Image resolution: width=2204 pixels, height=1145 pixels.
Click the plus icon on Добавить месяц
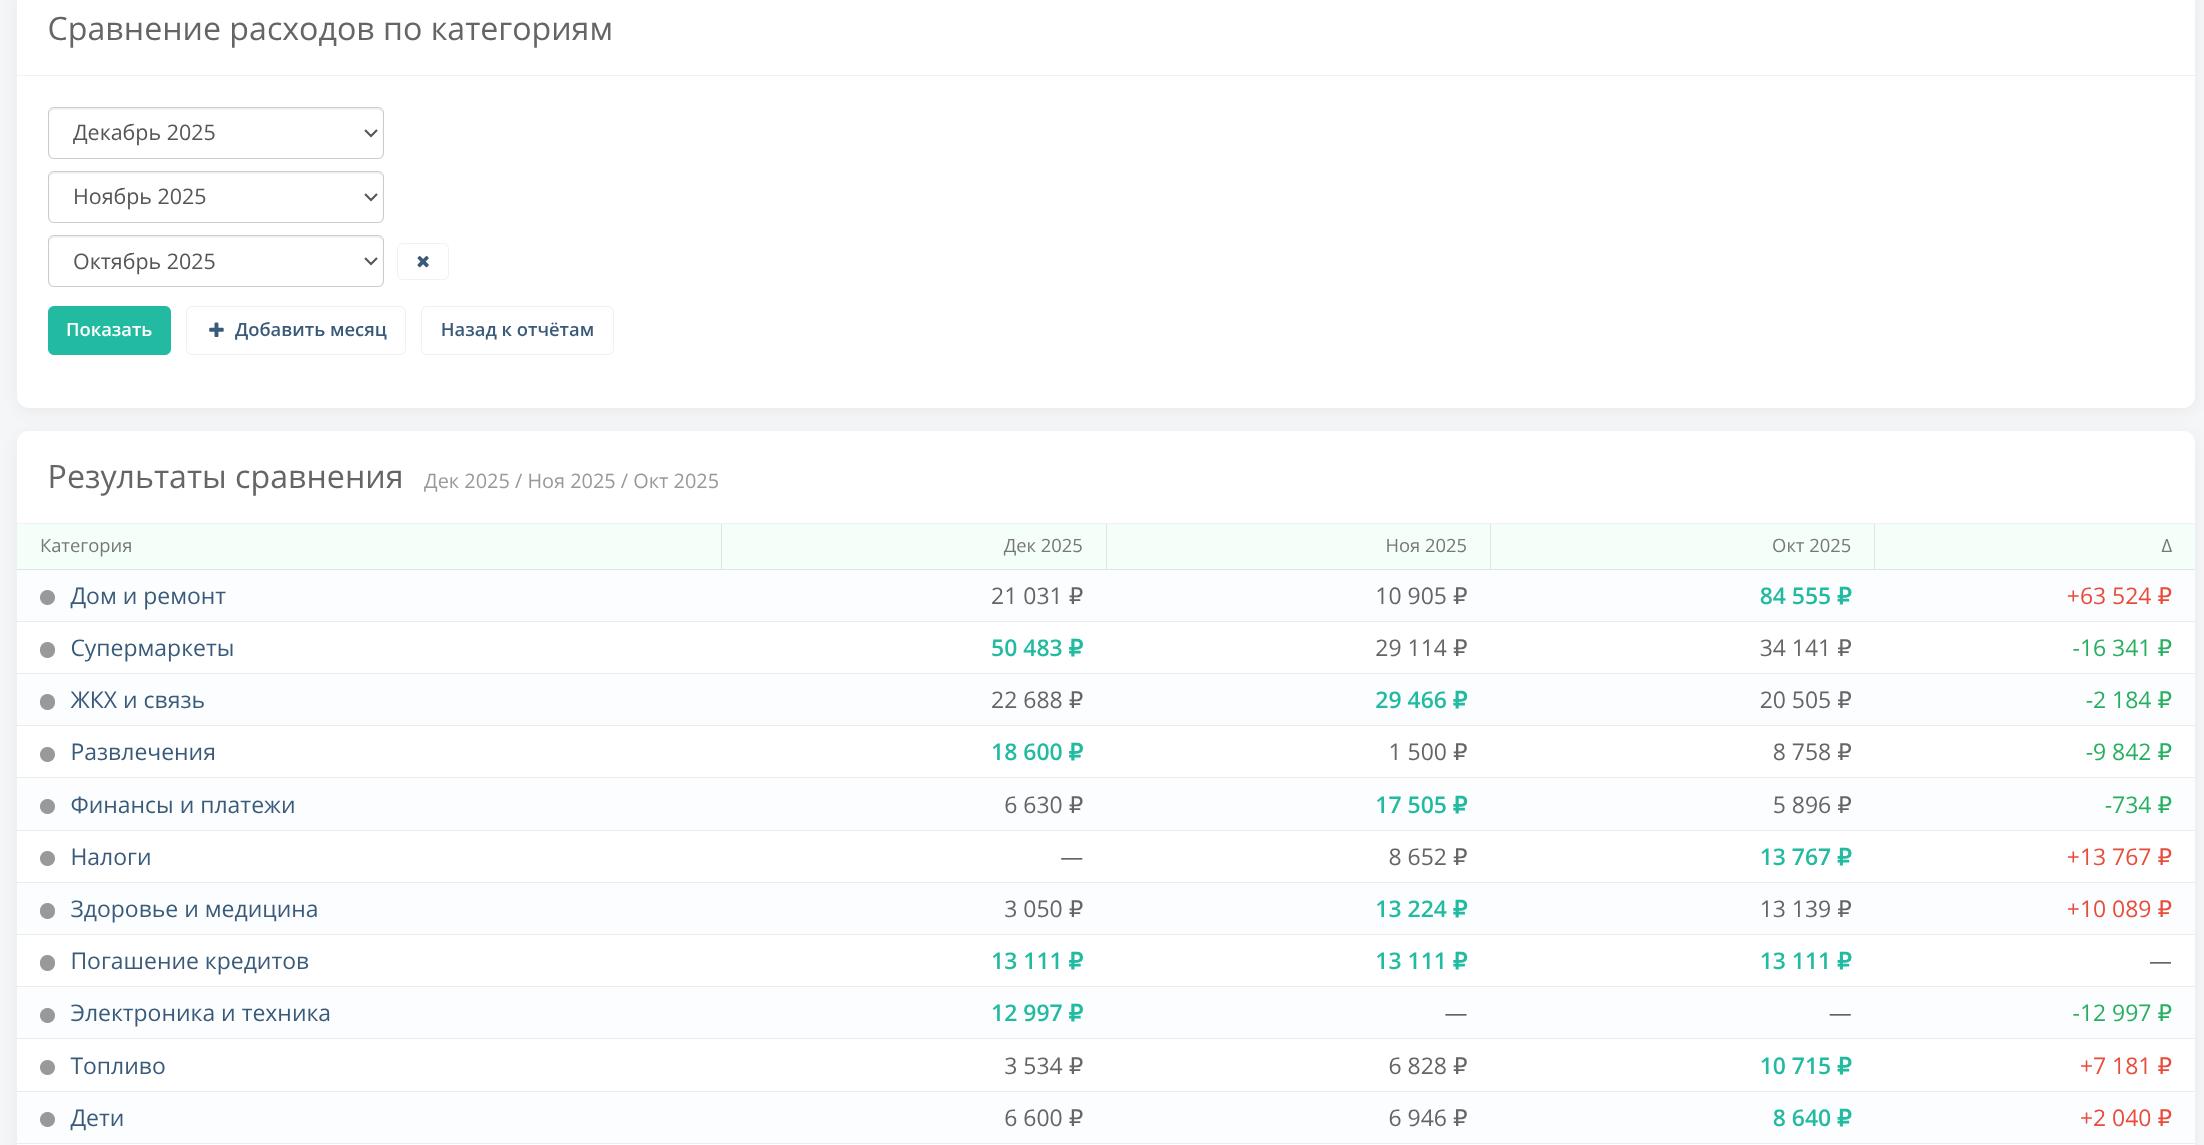click(x=216, y=330)
